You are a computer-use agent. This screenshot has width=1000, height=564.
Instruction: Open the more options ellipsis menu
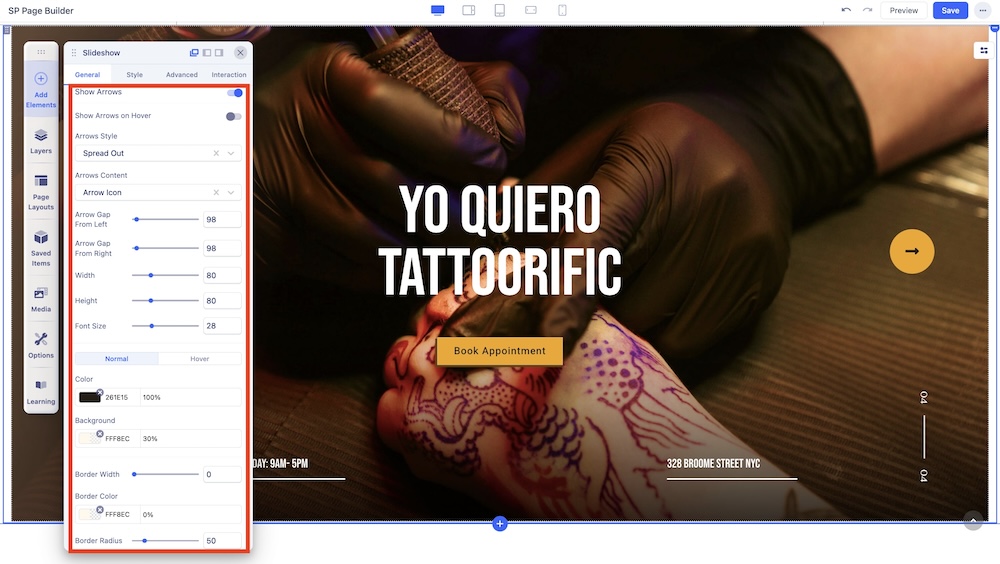click(982, 10)
